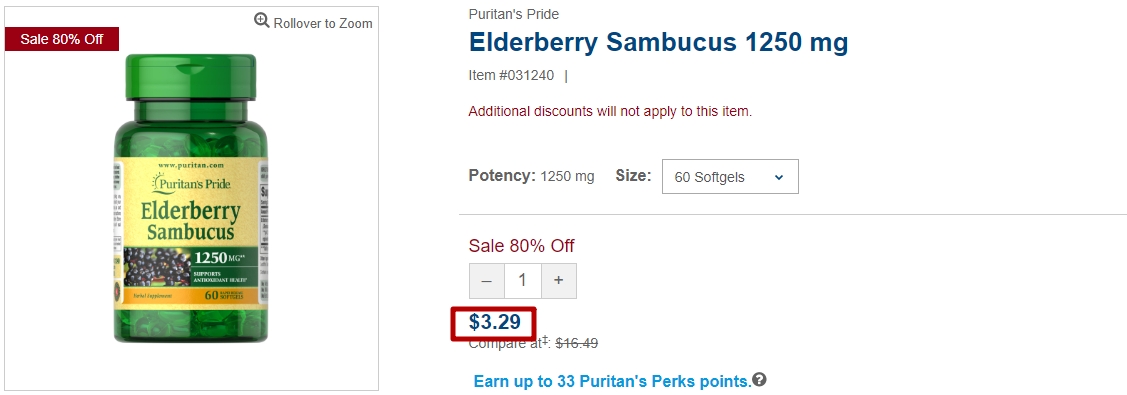Increase quantity with the plus button
The image size is (1127, 395).
coord(558,281)
